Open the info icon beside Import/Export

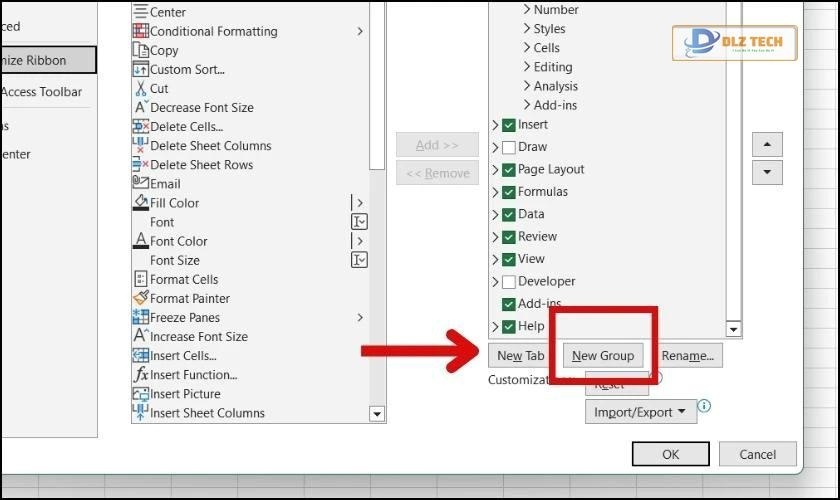click(704, 406)
